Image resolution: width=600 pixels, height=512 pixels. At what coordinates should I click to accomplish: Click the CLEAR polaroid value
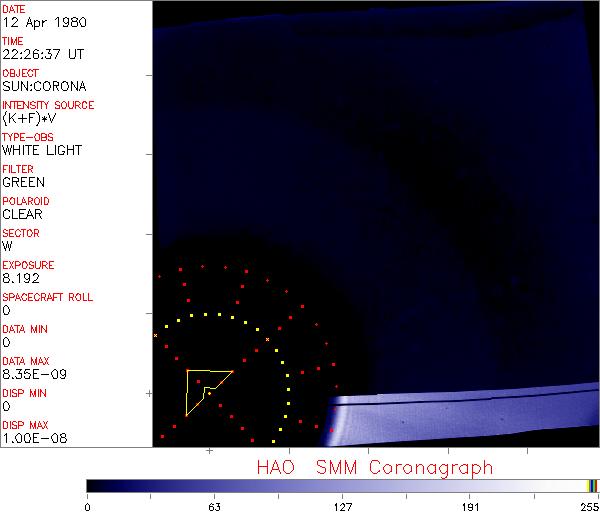click(22, 214)
